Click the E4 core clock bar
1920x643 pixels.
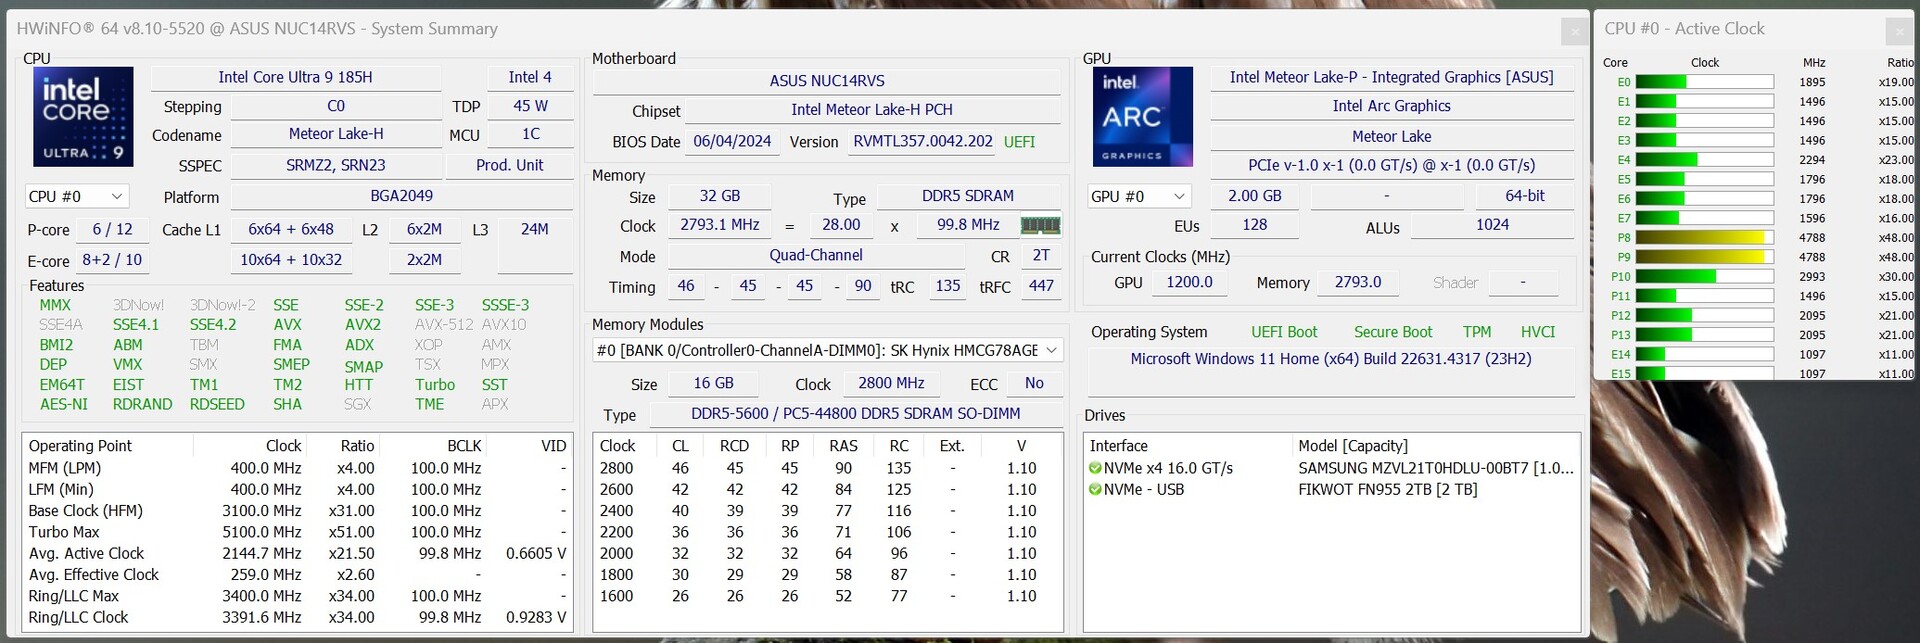(1704, 160)
